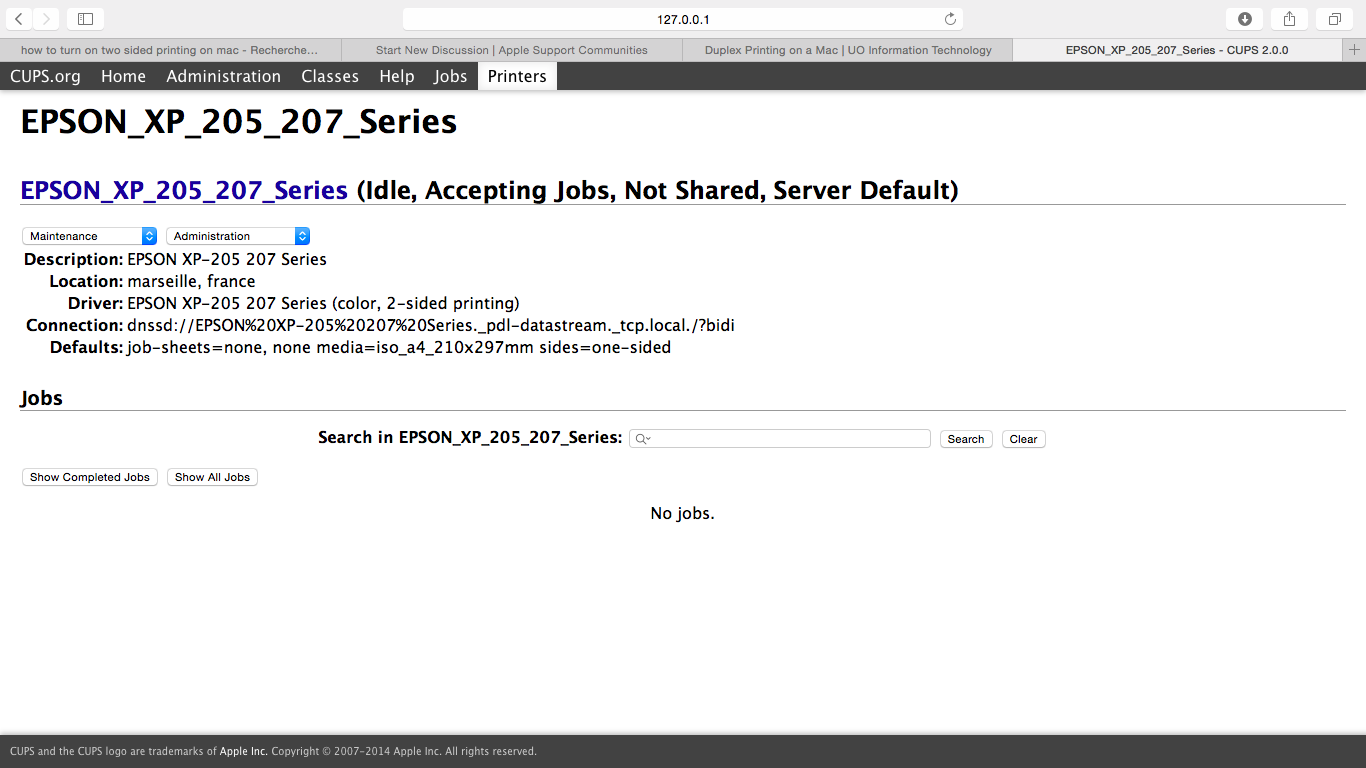Open the Jobs menu in the CUPS navbar
This screenshot has width=1366, height=768.
(450, 76)
